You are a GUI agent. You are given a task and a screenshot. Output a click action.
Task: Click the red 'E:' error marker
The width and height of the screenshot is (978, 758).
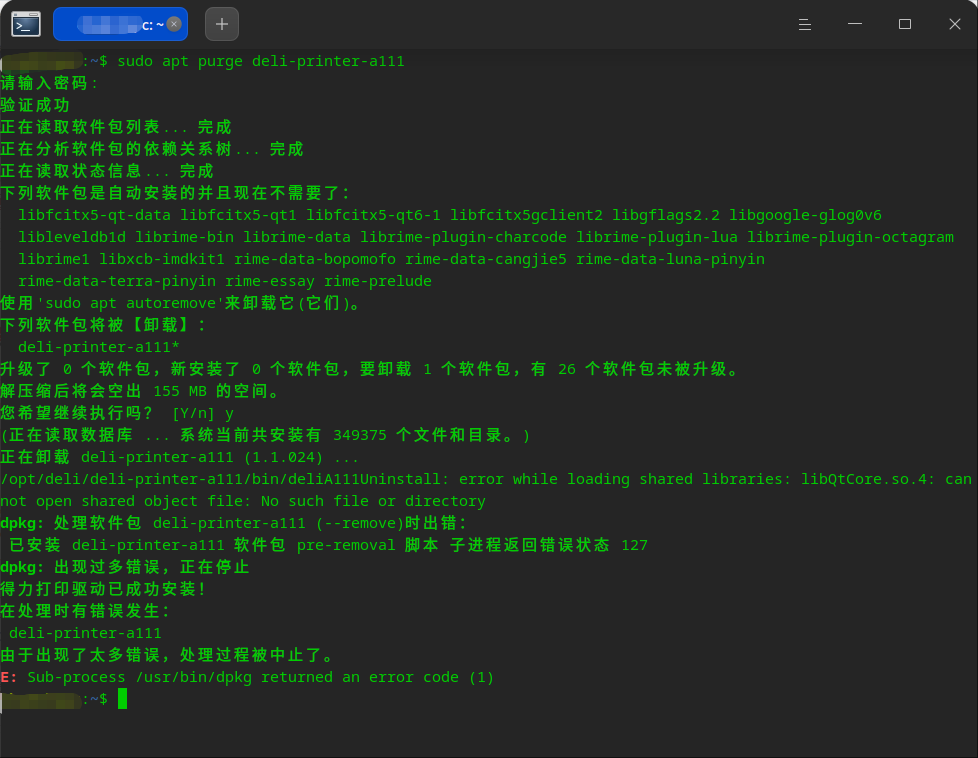[9, 677]
